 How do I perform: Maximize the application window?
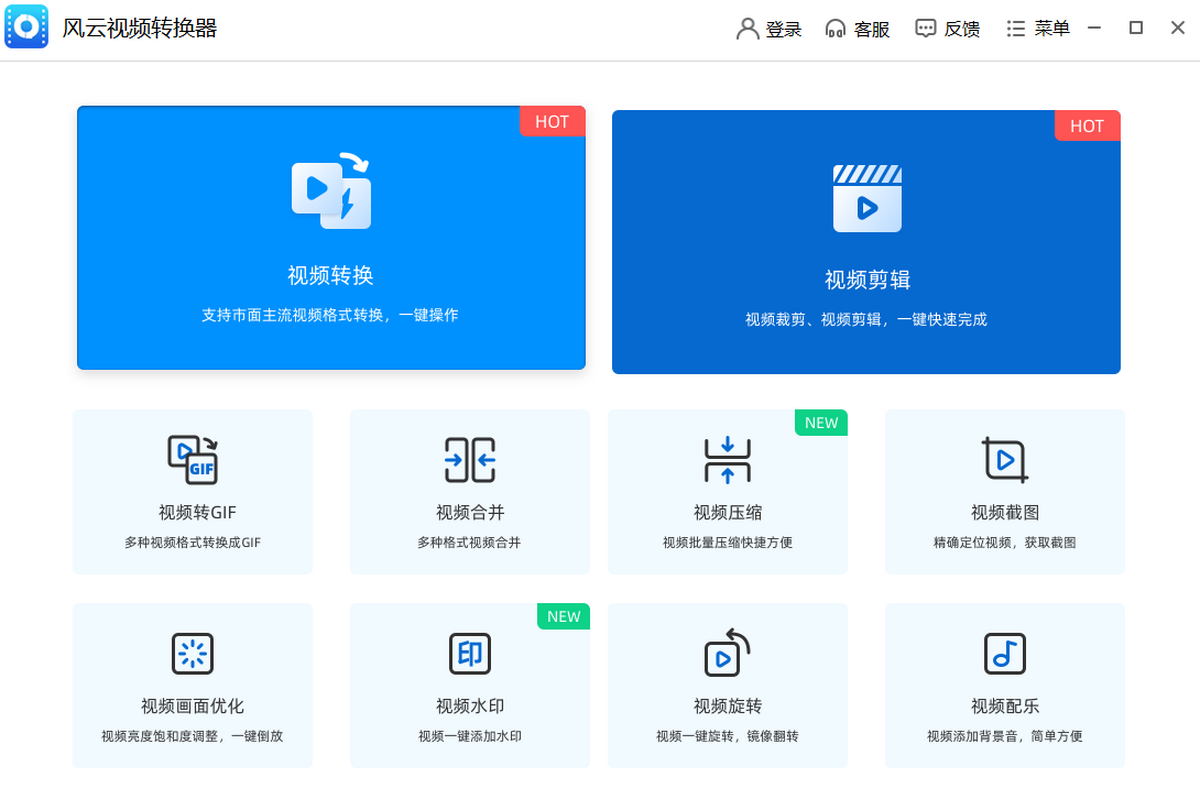pyautogui.click(x=1136, y=28)
